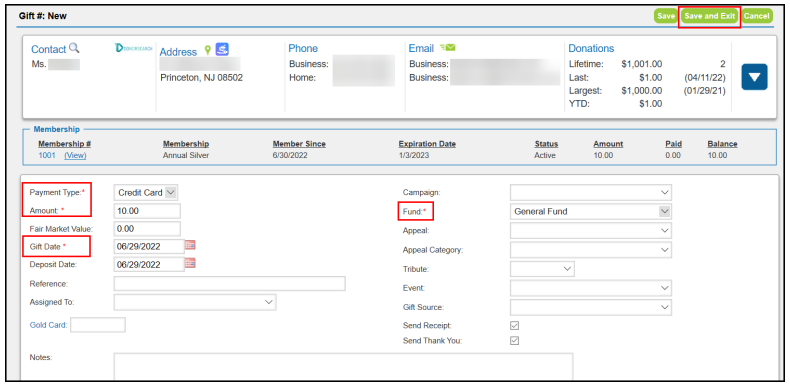Screen dimensions: 790x386
Task: Open the Fund dropdown showing General Fund
Action: (x=591, y=212)
